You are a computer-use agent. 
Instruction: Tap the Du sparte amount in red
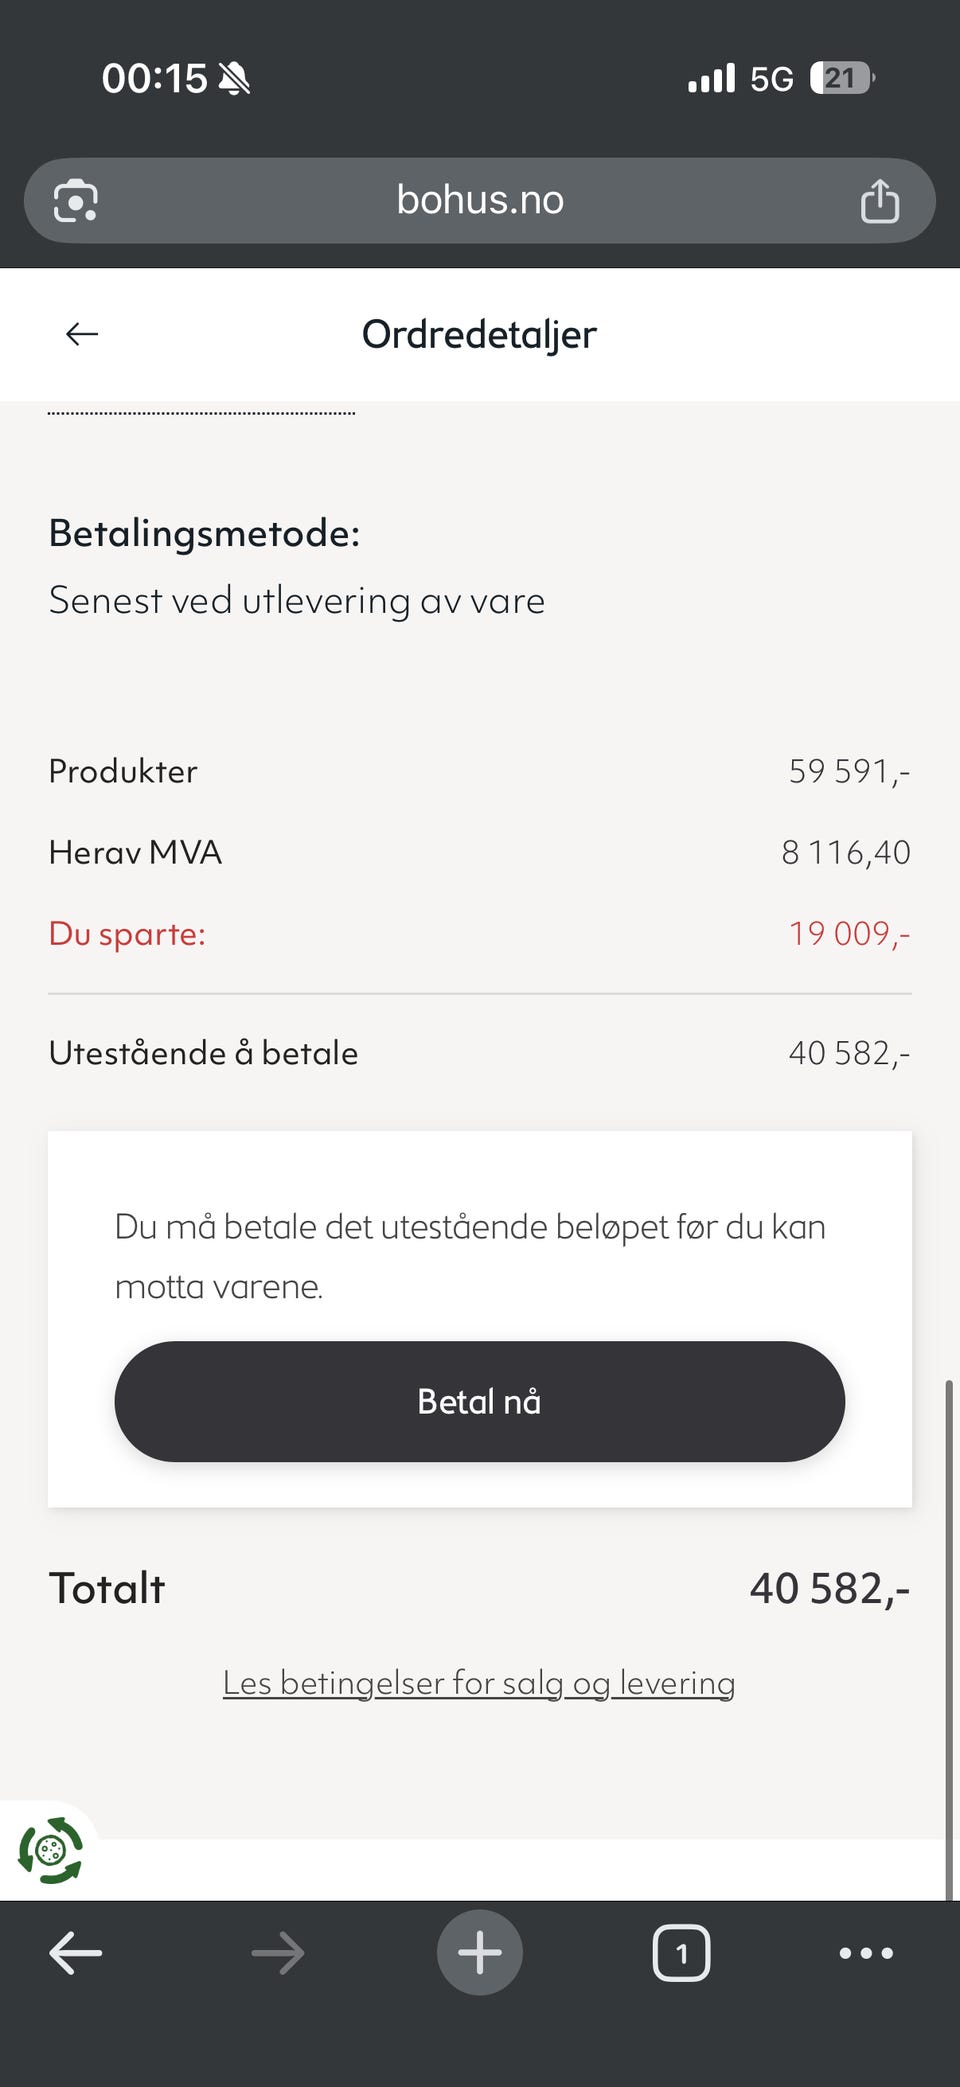[849, 934]
